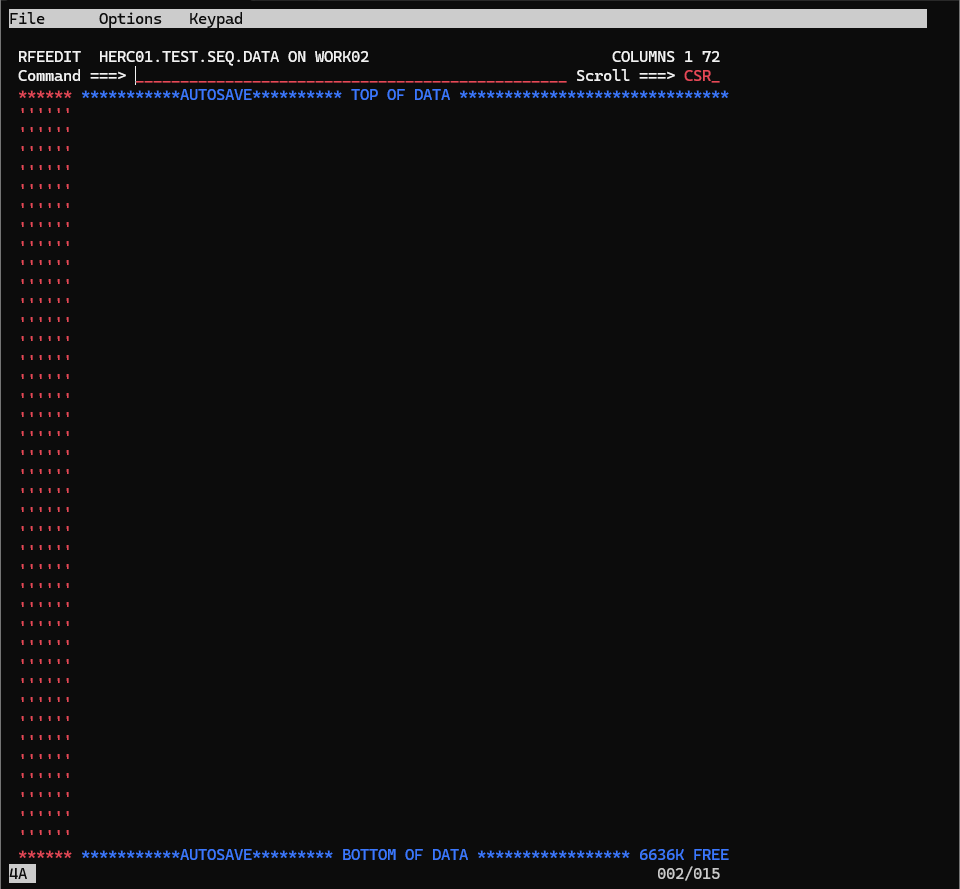Image resolution: width=960 pixels, height=889 pixels.
Task: Click the Command ===> label
Action: (x=72, y=76)
